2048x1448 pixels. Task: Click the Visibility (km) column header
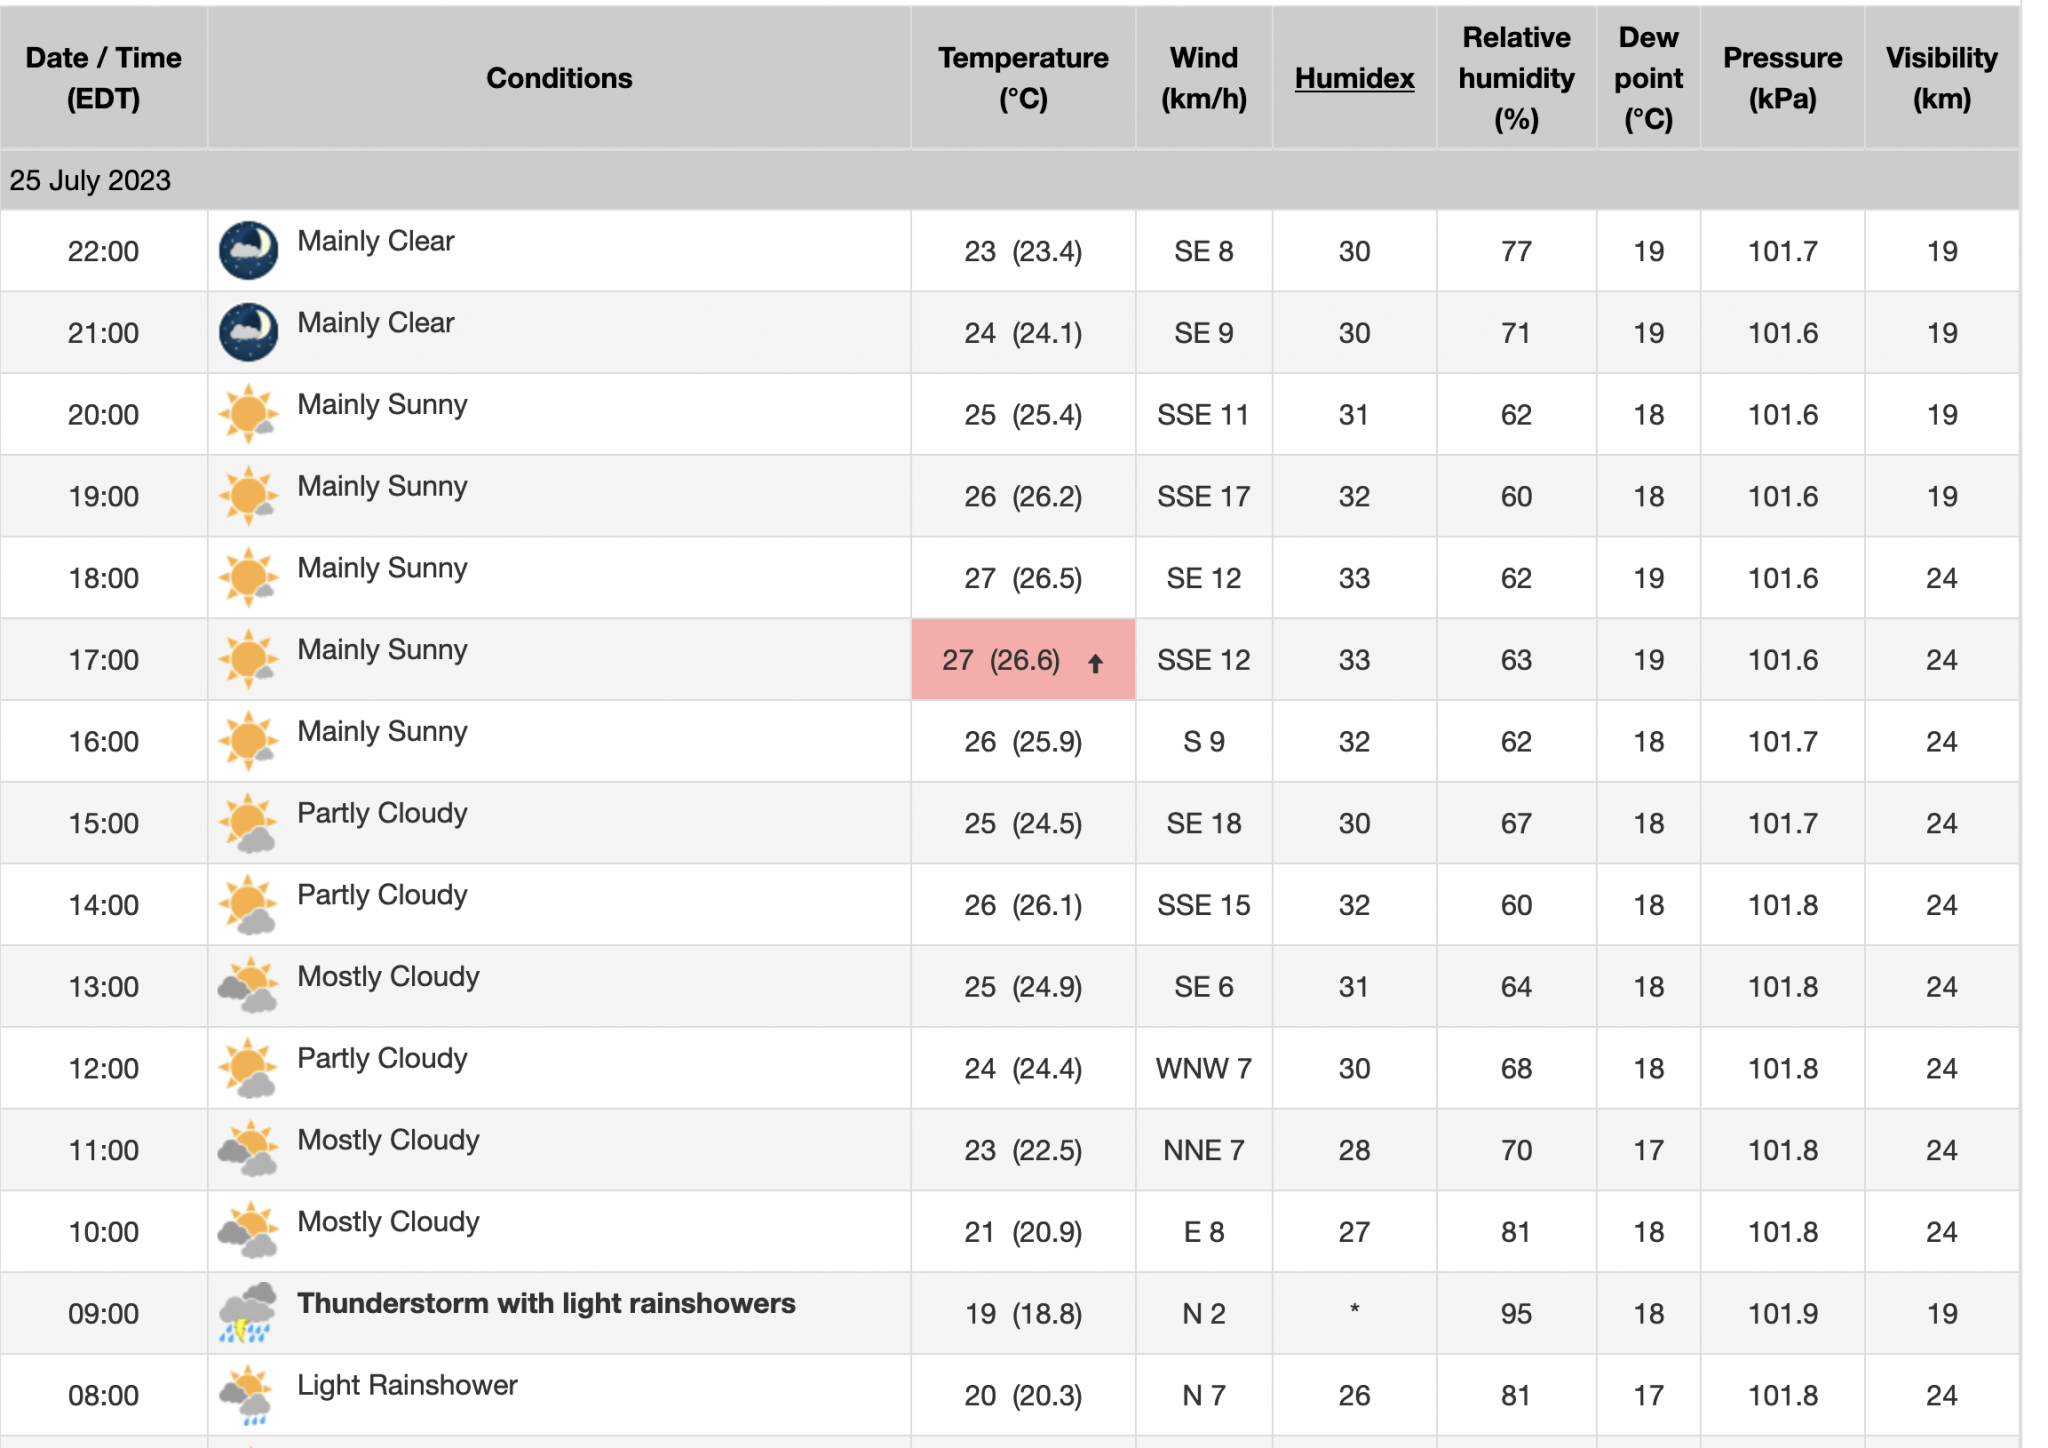[1942, 78]
